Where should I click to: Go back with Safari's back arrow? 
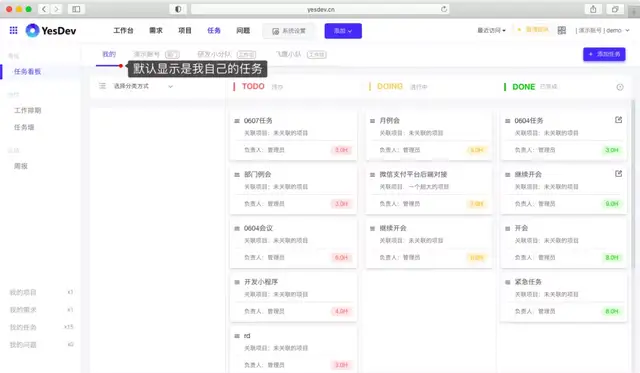[44, 9]
